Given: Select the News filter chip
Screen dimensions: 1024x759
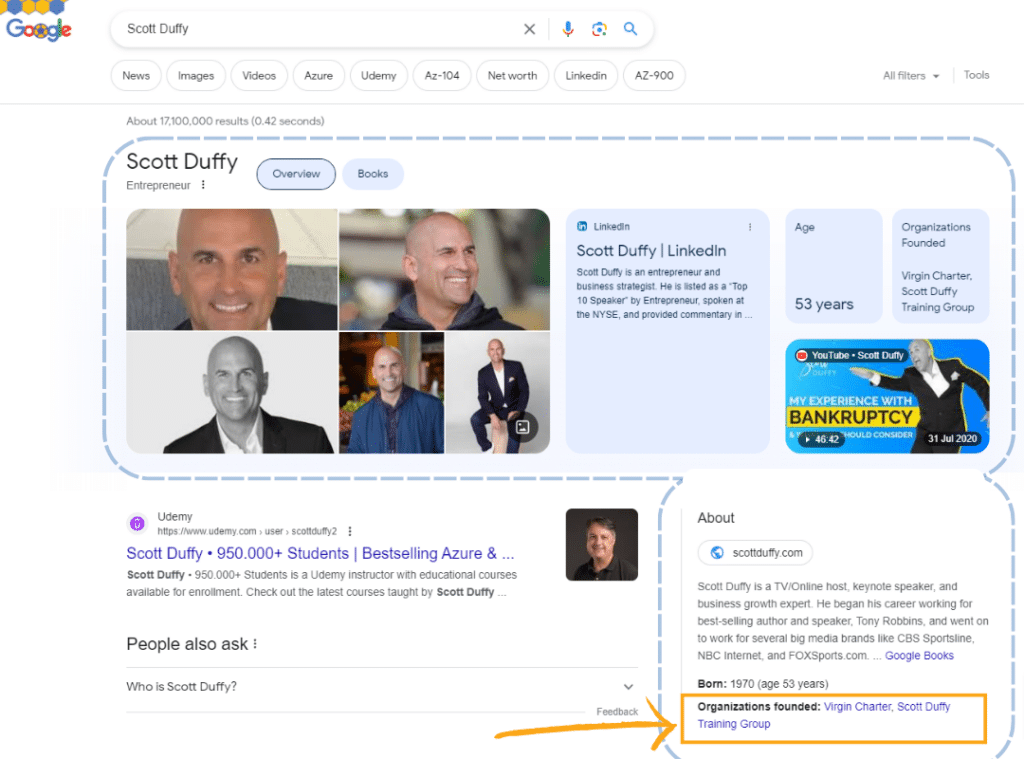Looking at the screenshot, I should coord(136,75).
